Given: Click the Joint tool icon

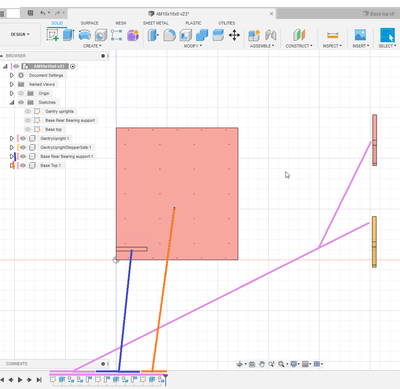Looking at the screenshot, I should coord(271,35).
